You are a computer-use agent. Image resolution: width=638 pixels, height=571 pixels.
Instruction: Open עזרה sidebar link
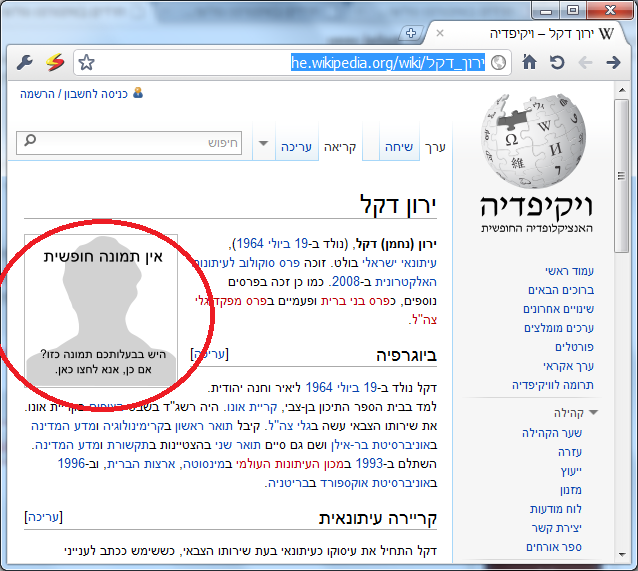(x=570, y=452)
